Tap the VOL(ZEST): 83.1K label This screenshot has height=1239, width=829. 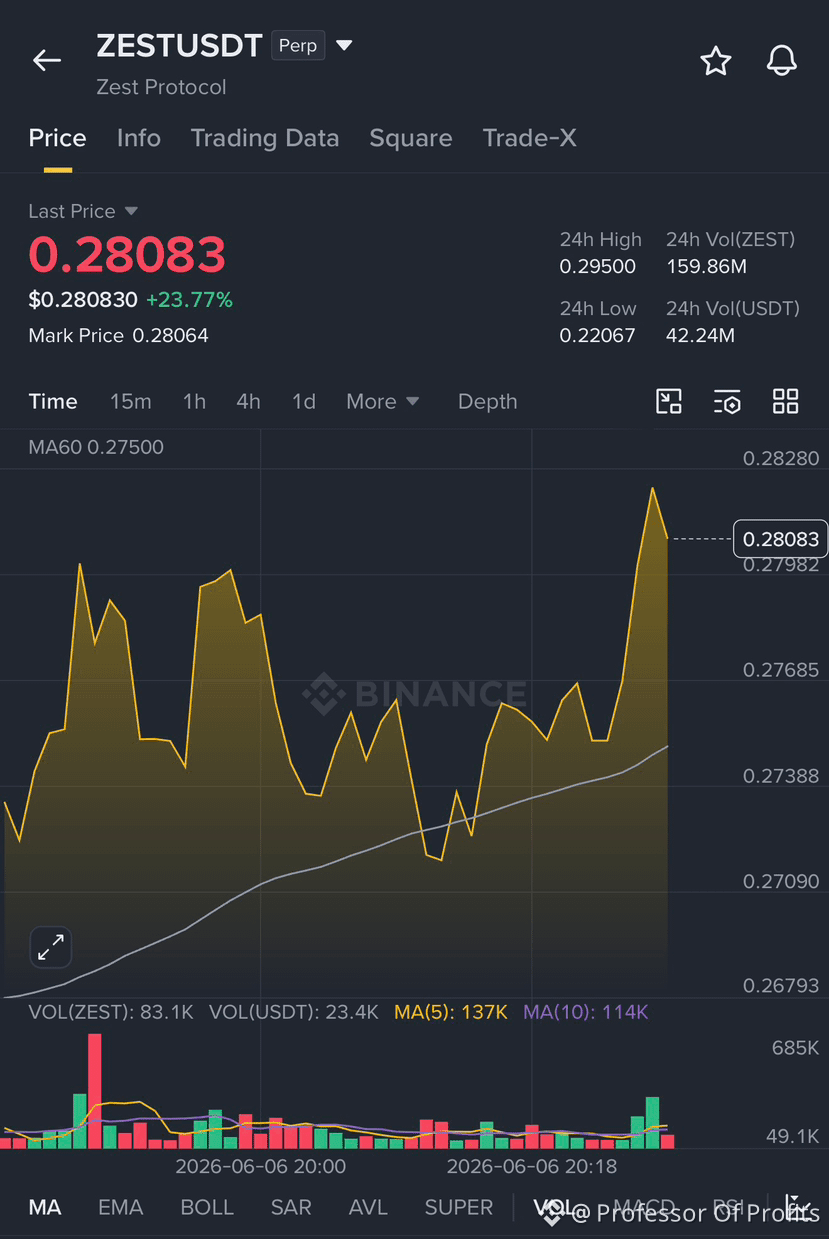111,1012
